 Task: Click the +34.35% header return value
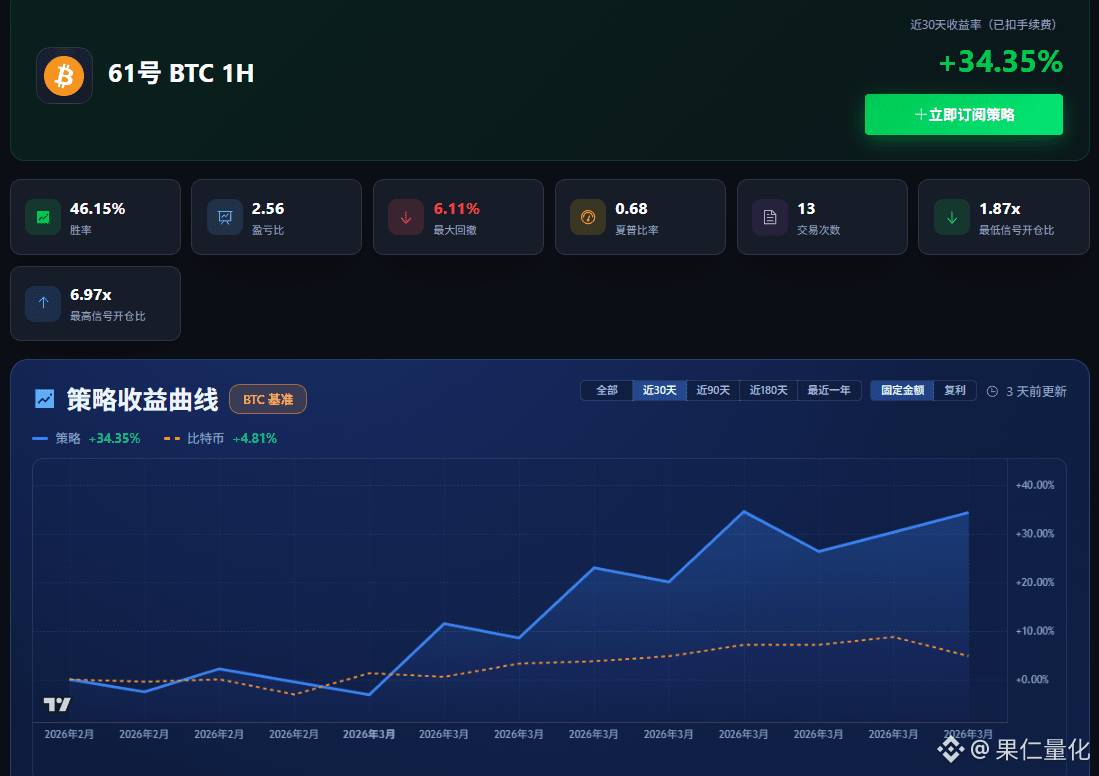pos(1001,62)
